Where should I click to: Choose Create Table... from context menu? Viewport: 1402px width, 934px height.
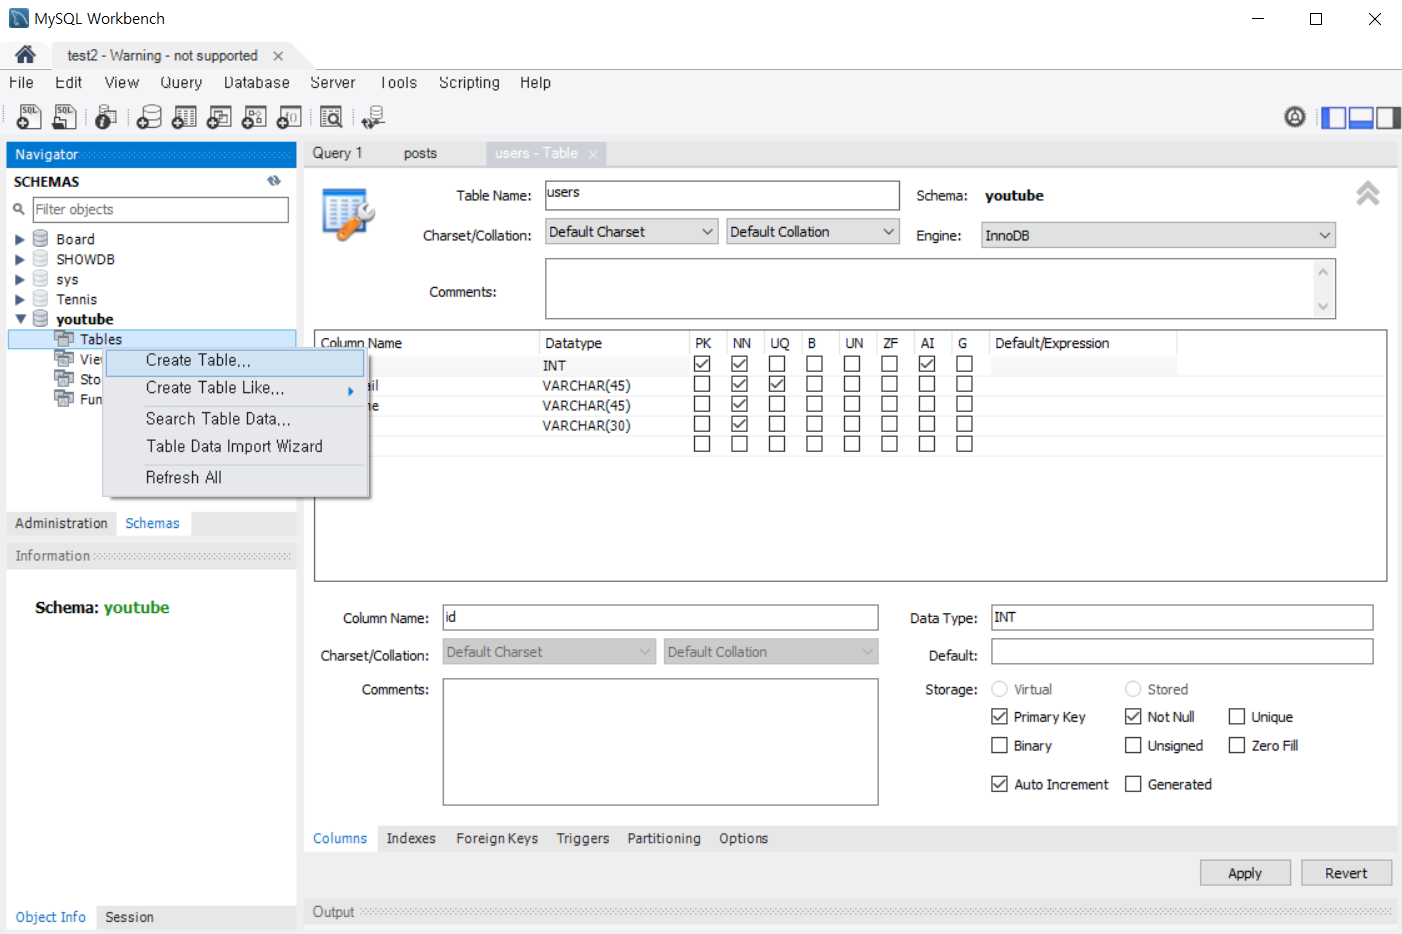[x=236, y=361]
